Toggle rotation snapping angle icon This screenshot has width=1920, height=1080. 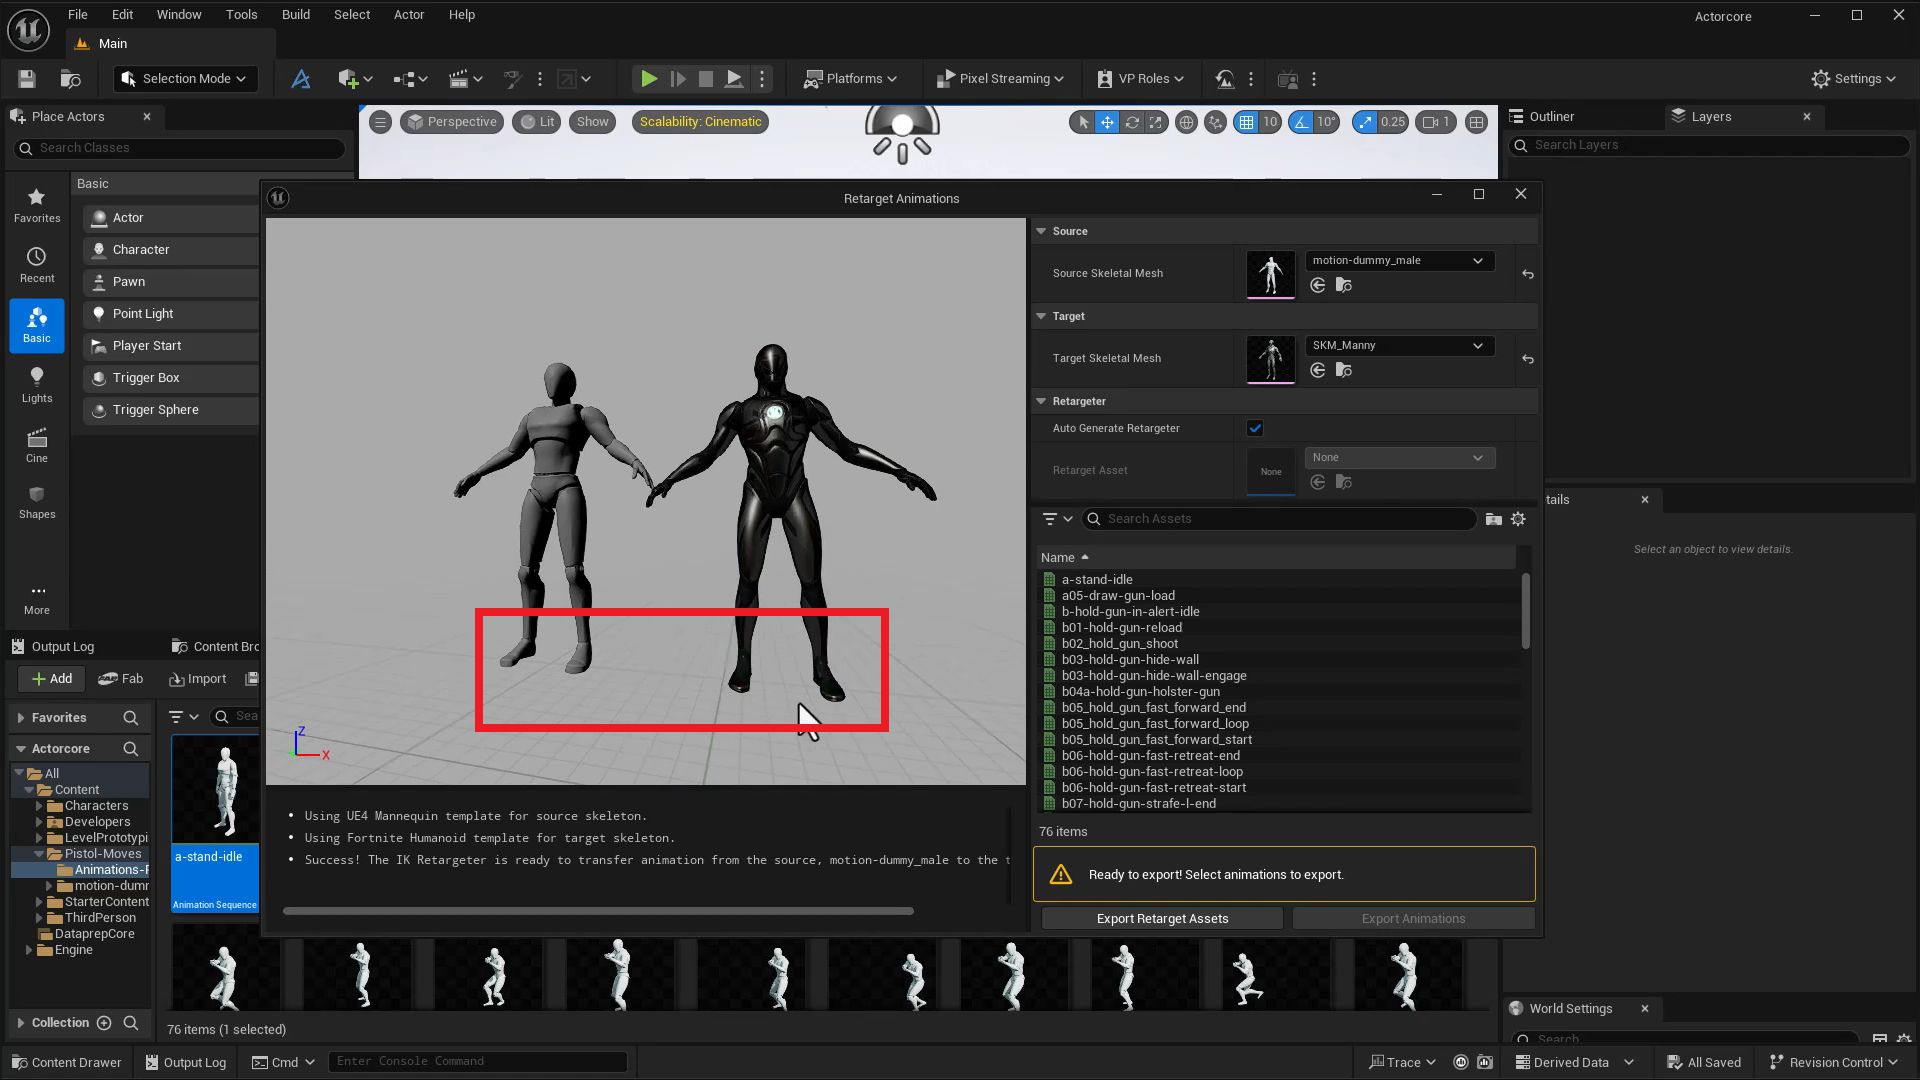(1301, 122)
